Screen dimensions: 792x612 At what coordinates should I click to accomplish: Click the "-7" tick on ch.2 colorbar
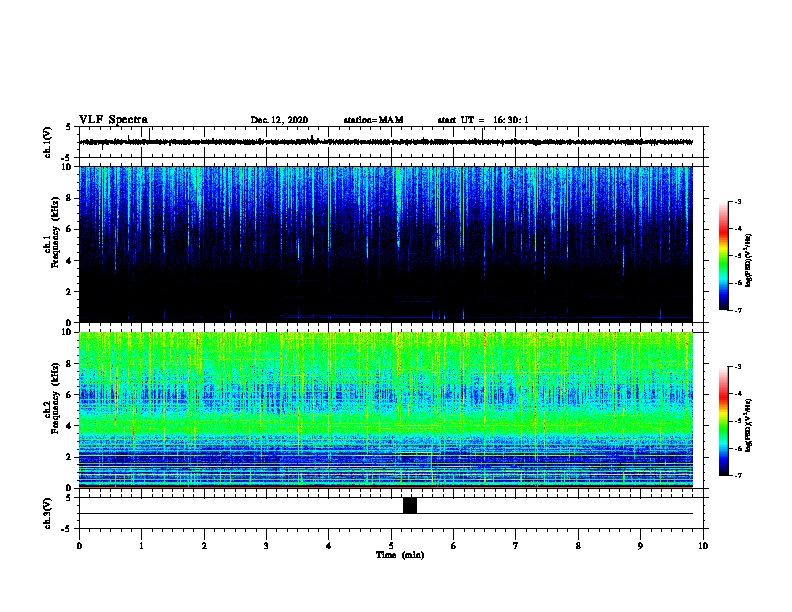tap(738, 475)
